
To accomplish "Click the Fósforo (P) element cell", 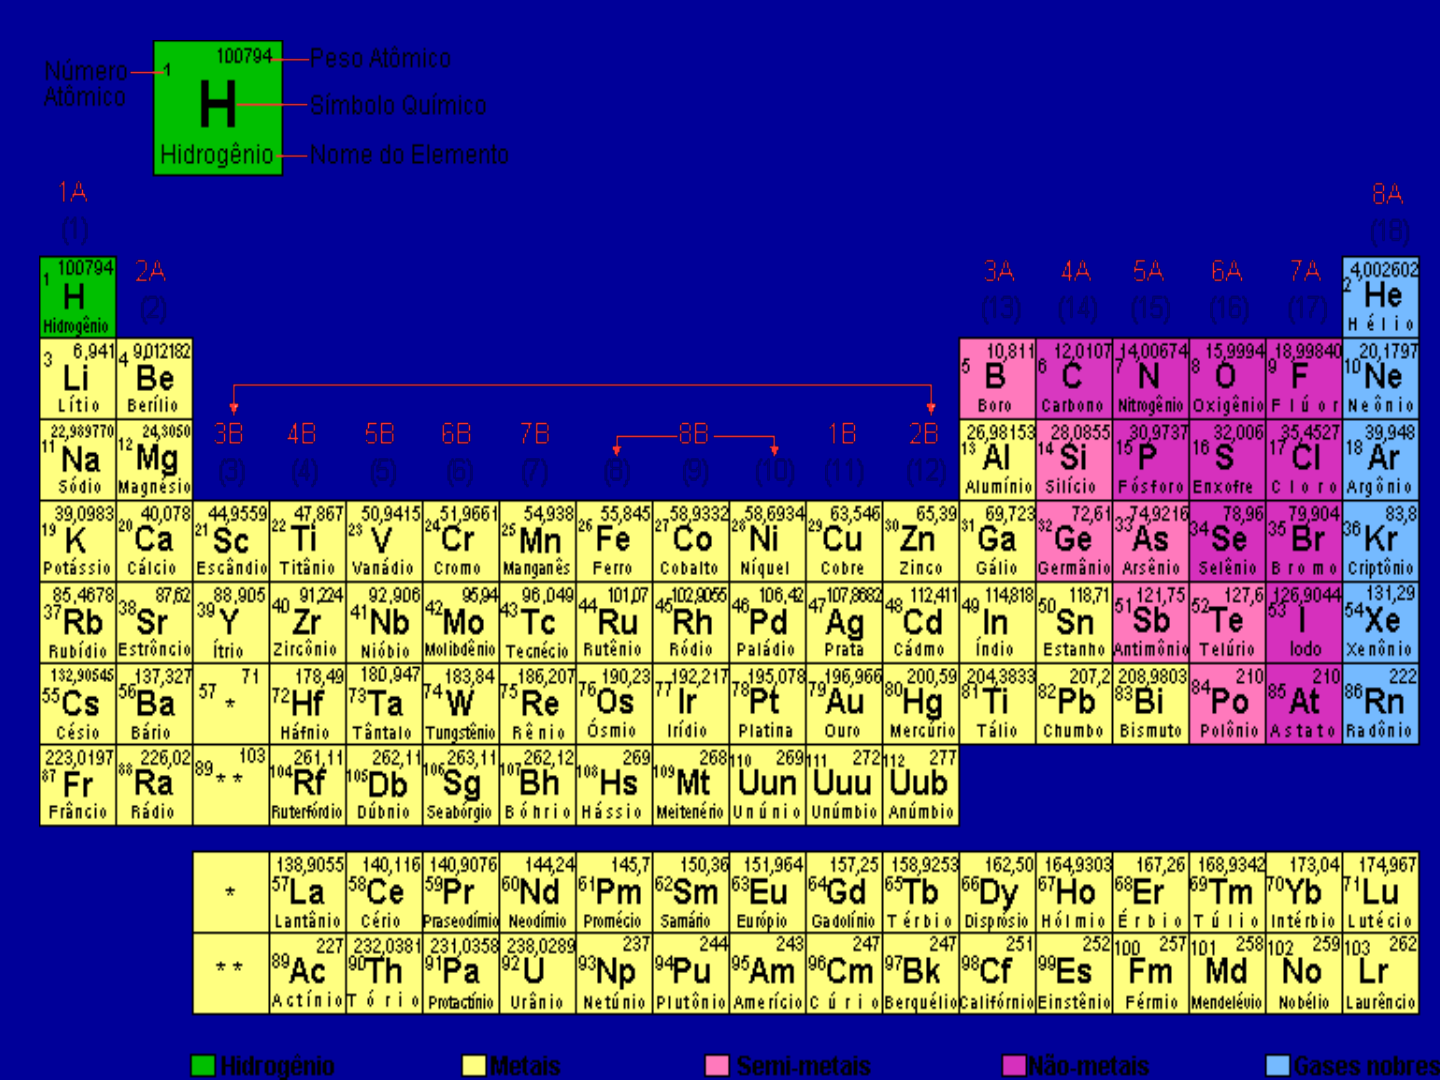I will (x=1151, y=459).
